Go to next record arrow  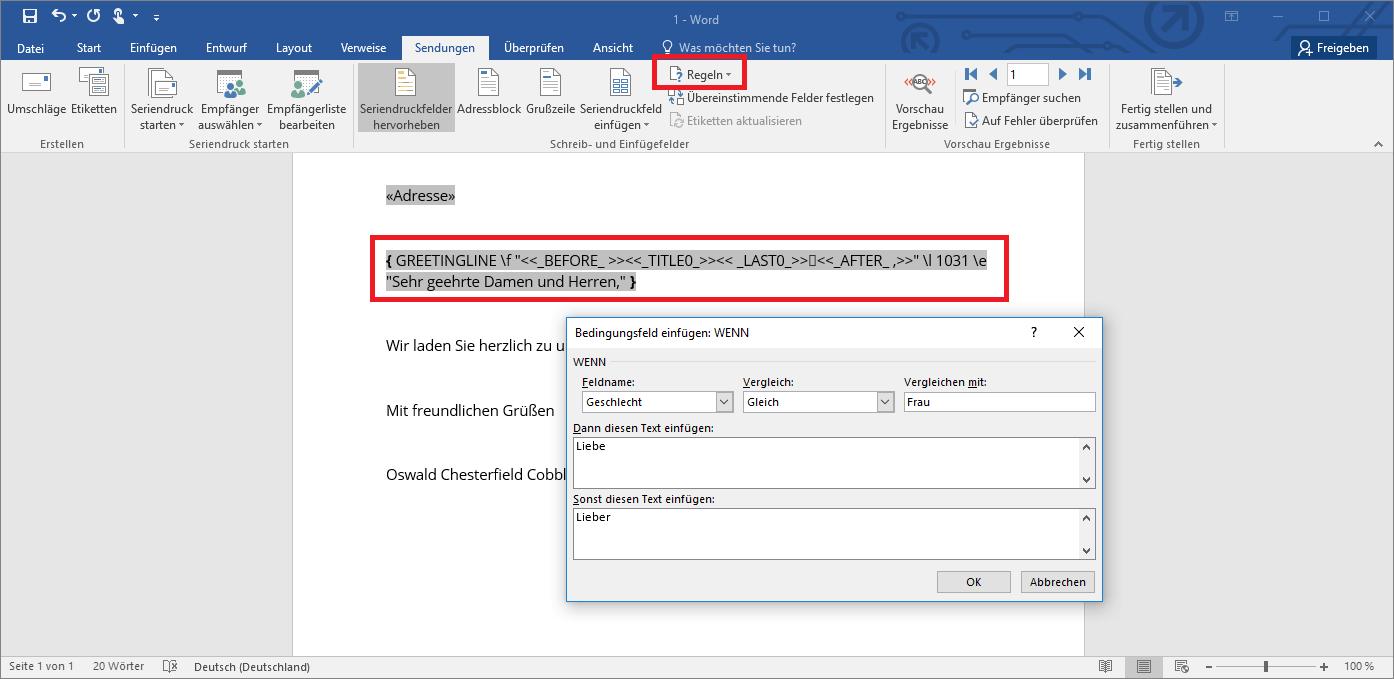pos(1062,74)
